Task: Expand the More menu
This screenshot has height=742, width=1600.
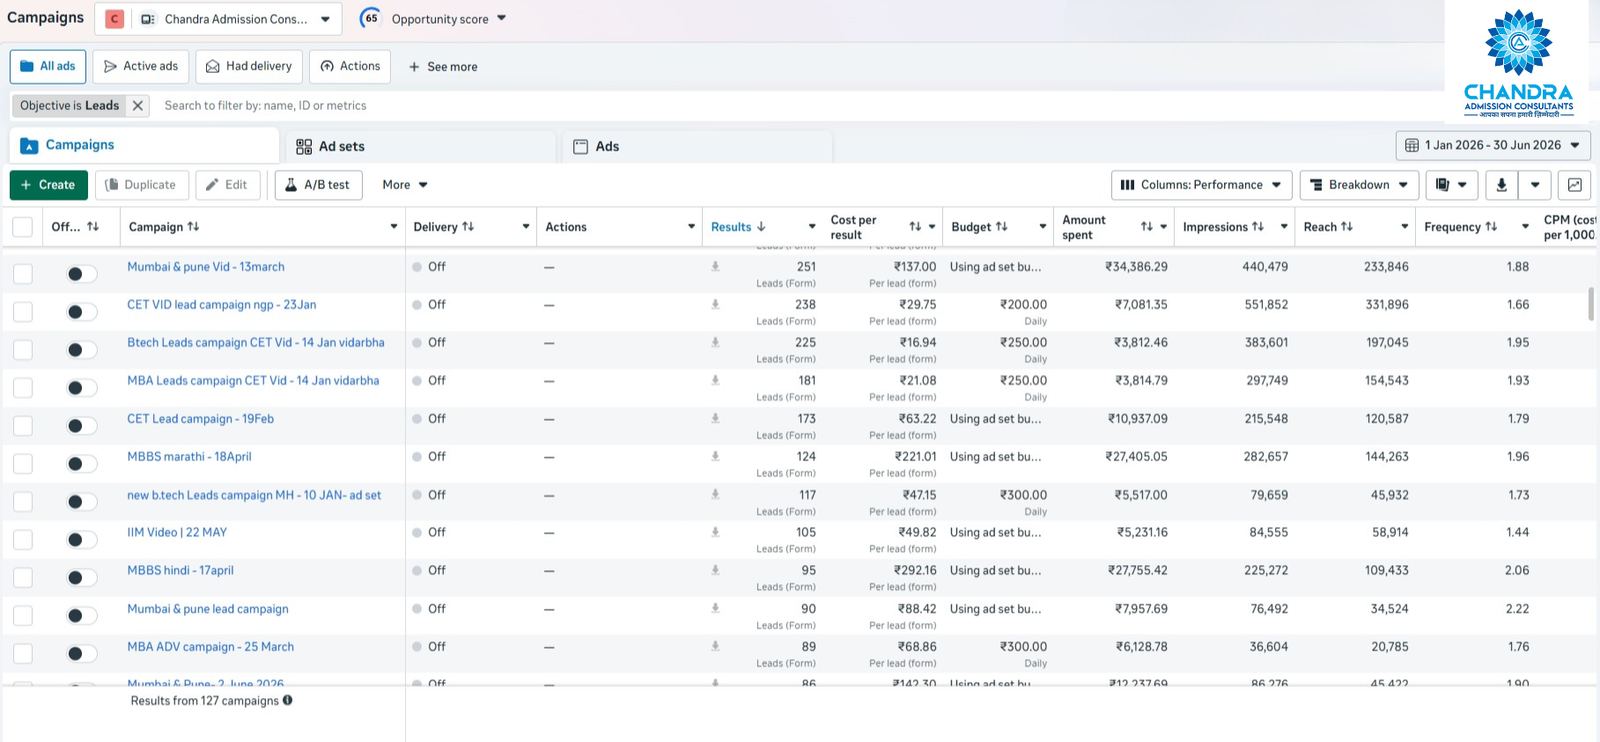Action: point(405,185)
